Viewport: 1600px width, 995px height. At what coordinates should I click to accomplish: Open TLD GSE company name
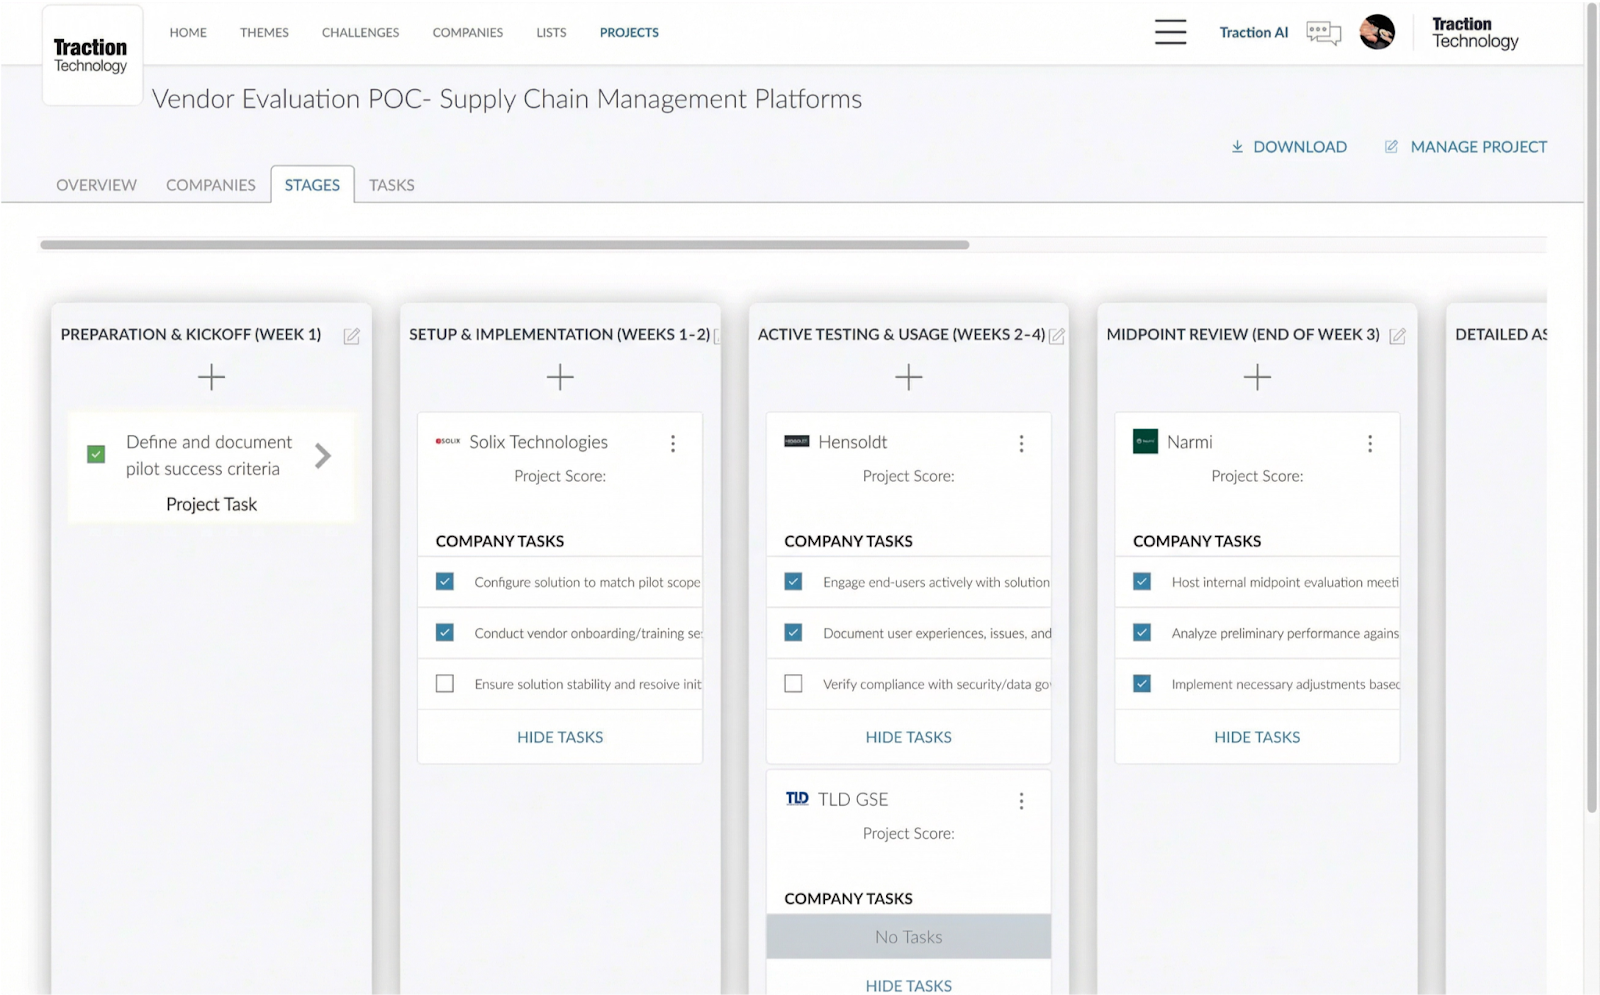click(853, 799)
